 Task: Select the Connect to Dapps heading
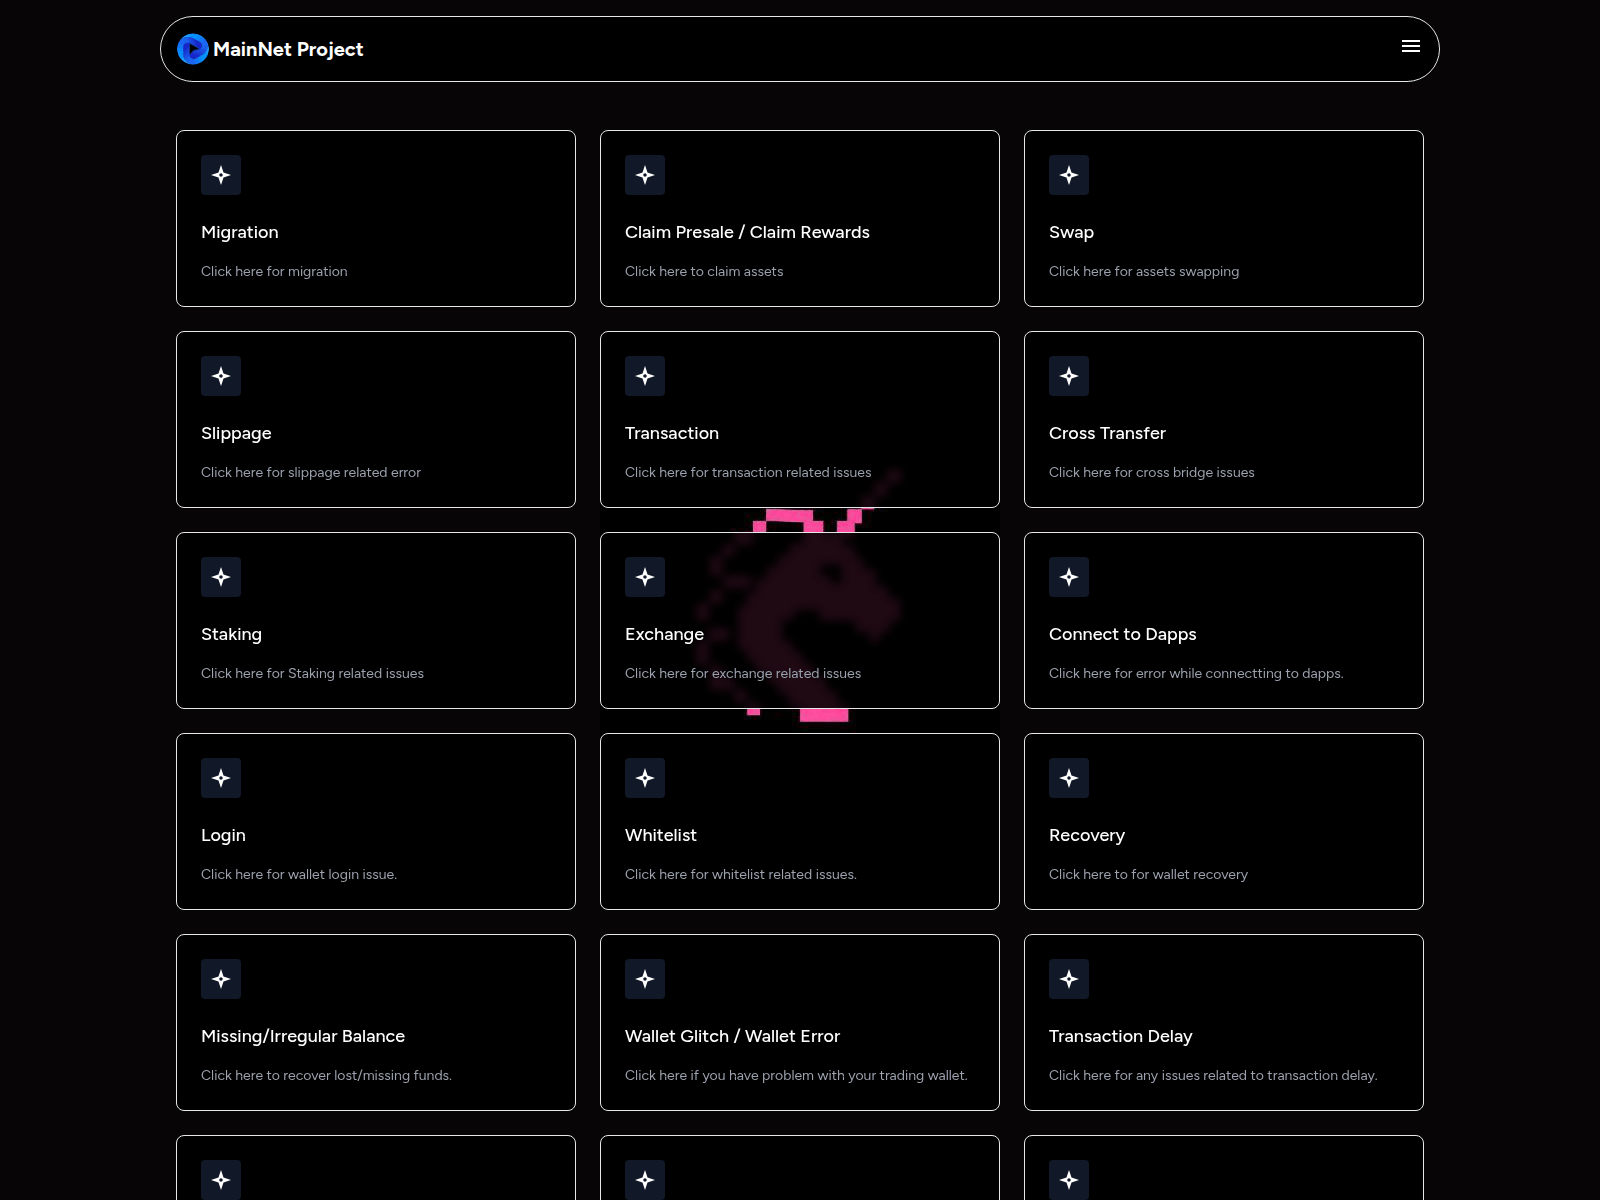pos(1122,634)
